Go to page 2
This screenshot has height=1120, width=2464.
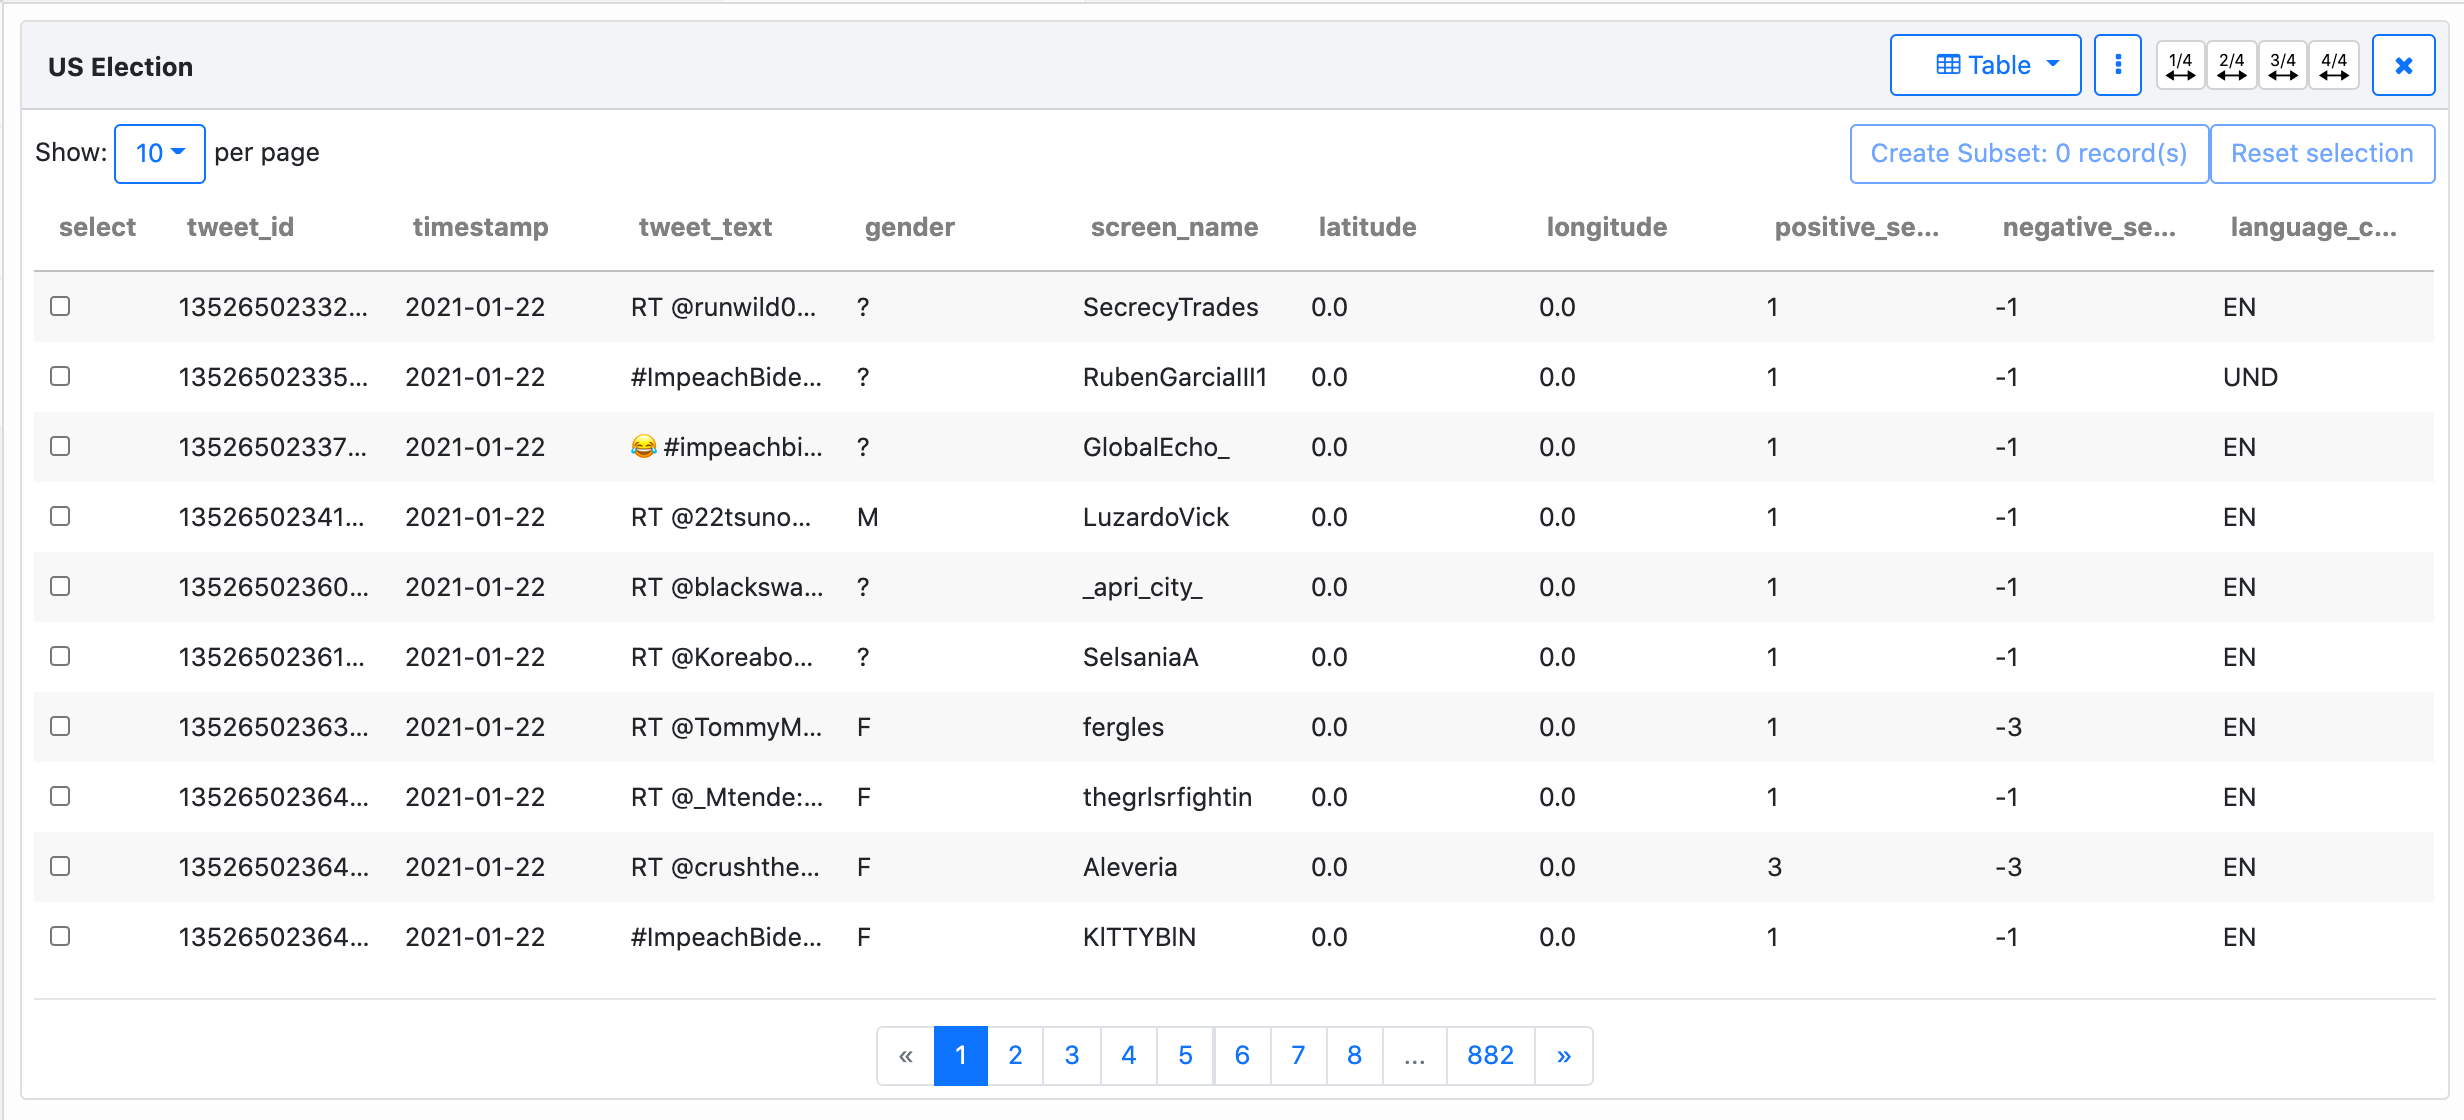[x=1015, y=1055]
